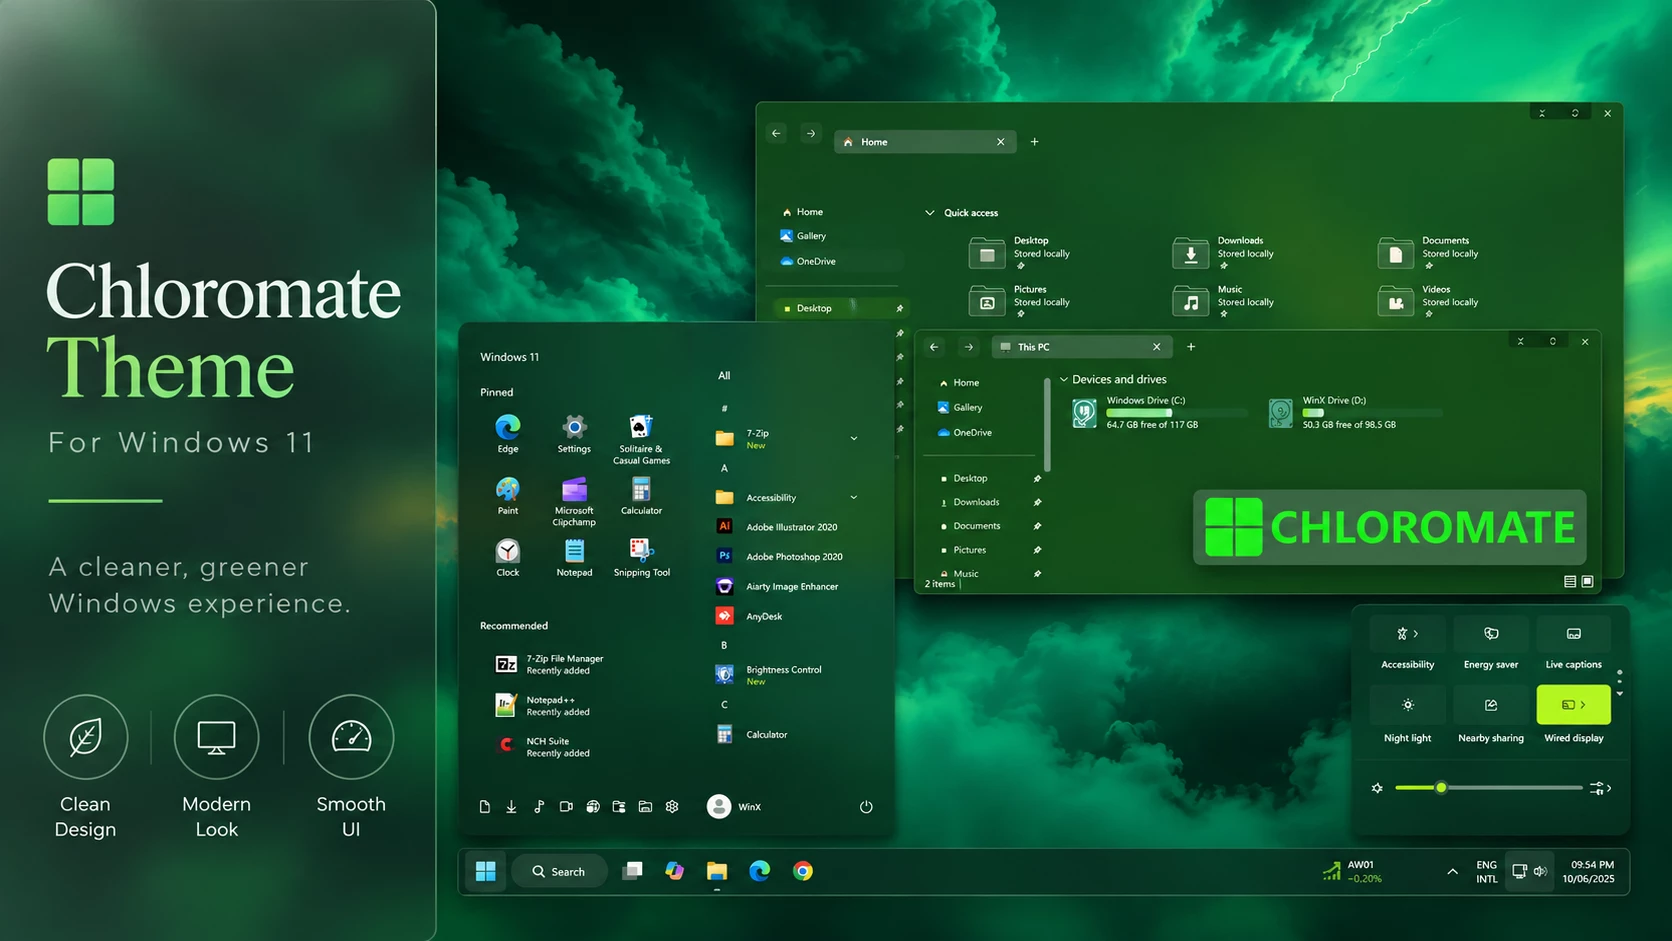Open Downloads folder in Quick access
This screenshot has height=941, width=1672.
[x=1224, y=253]
